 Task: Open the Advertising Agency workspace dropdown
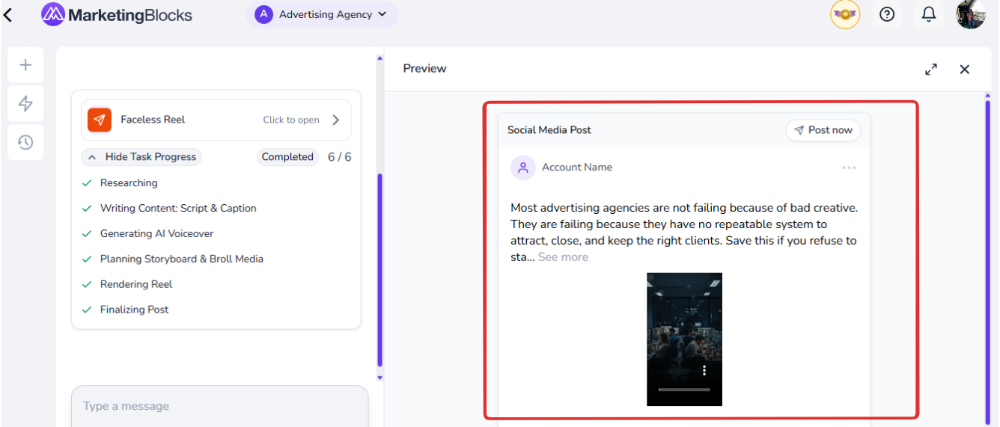(323, 15)
